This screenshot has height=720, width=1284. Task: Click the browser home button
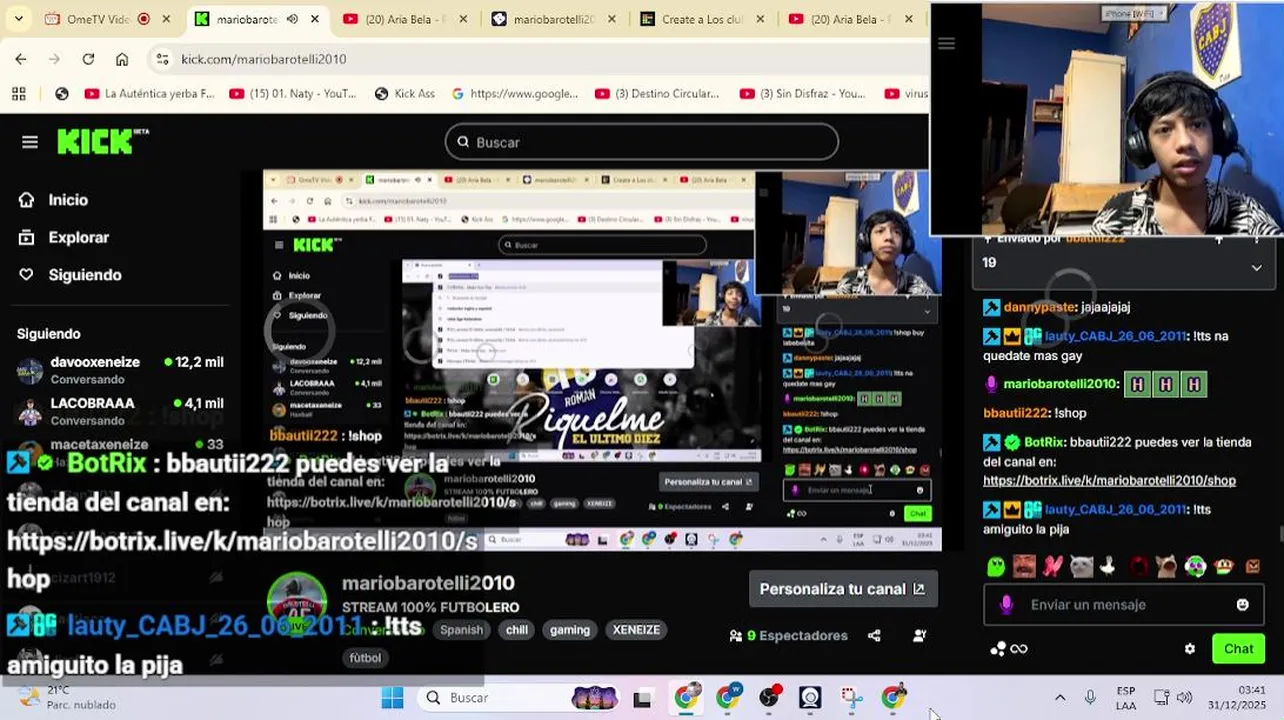pos(122,59)
